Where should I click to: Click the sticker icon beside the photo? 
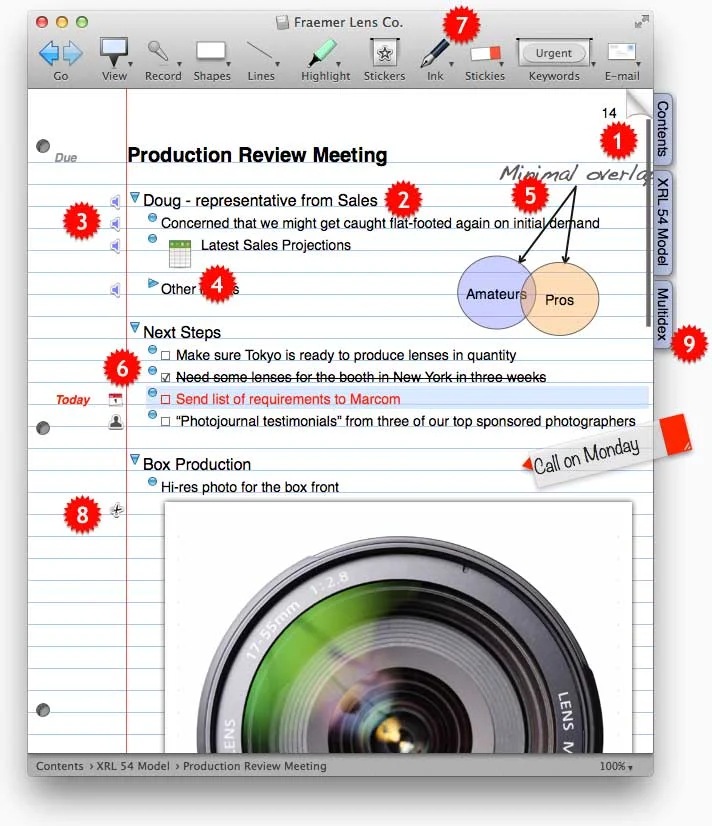(x=117, y=510)
